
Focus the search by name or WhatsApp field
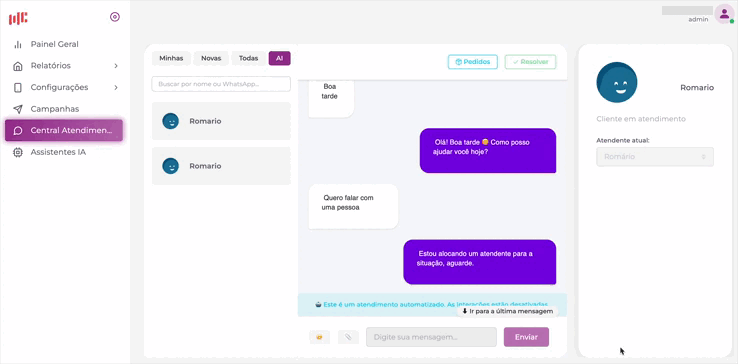point(221,84)
